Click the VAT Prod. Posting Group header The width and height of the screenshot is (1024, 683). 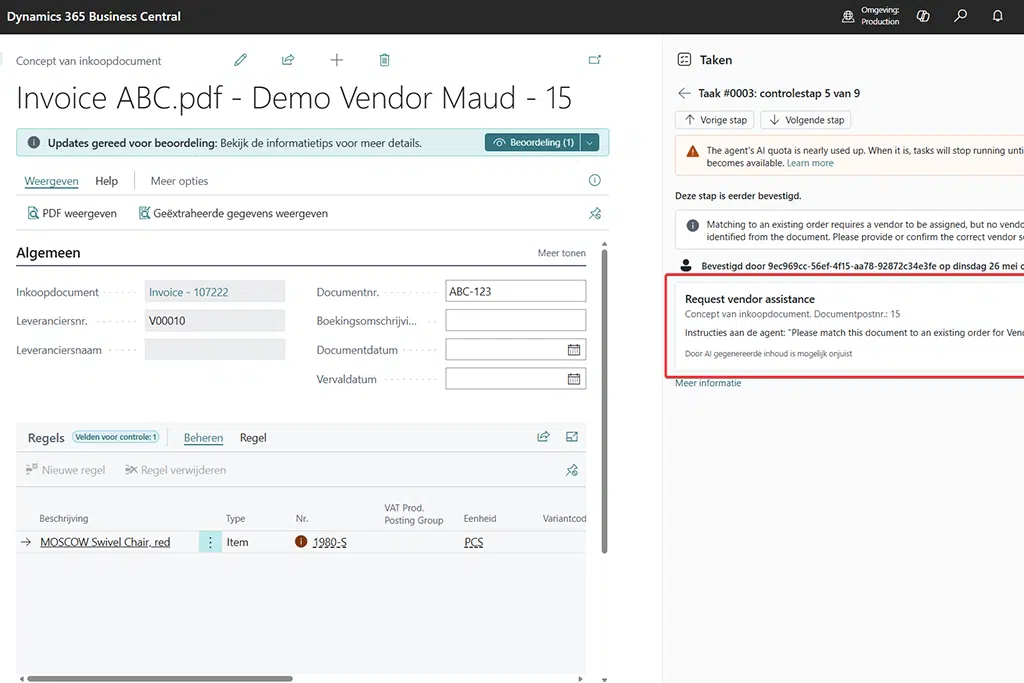pyautogui.click(x=413, y=514)
